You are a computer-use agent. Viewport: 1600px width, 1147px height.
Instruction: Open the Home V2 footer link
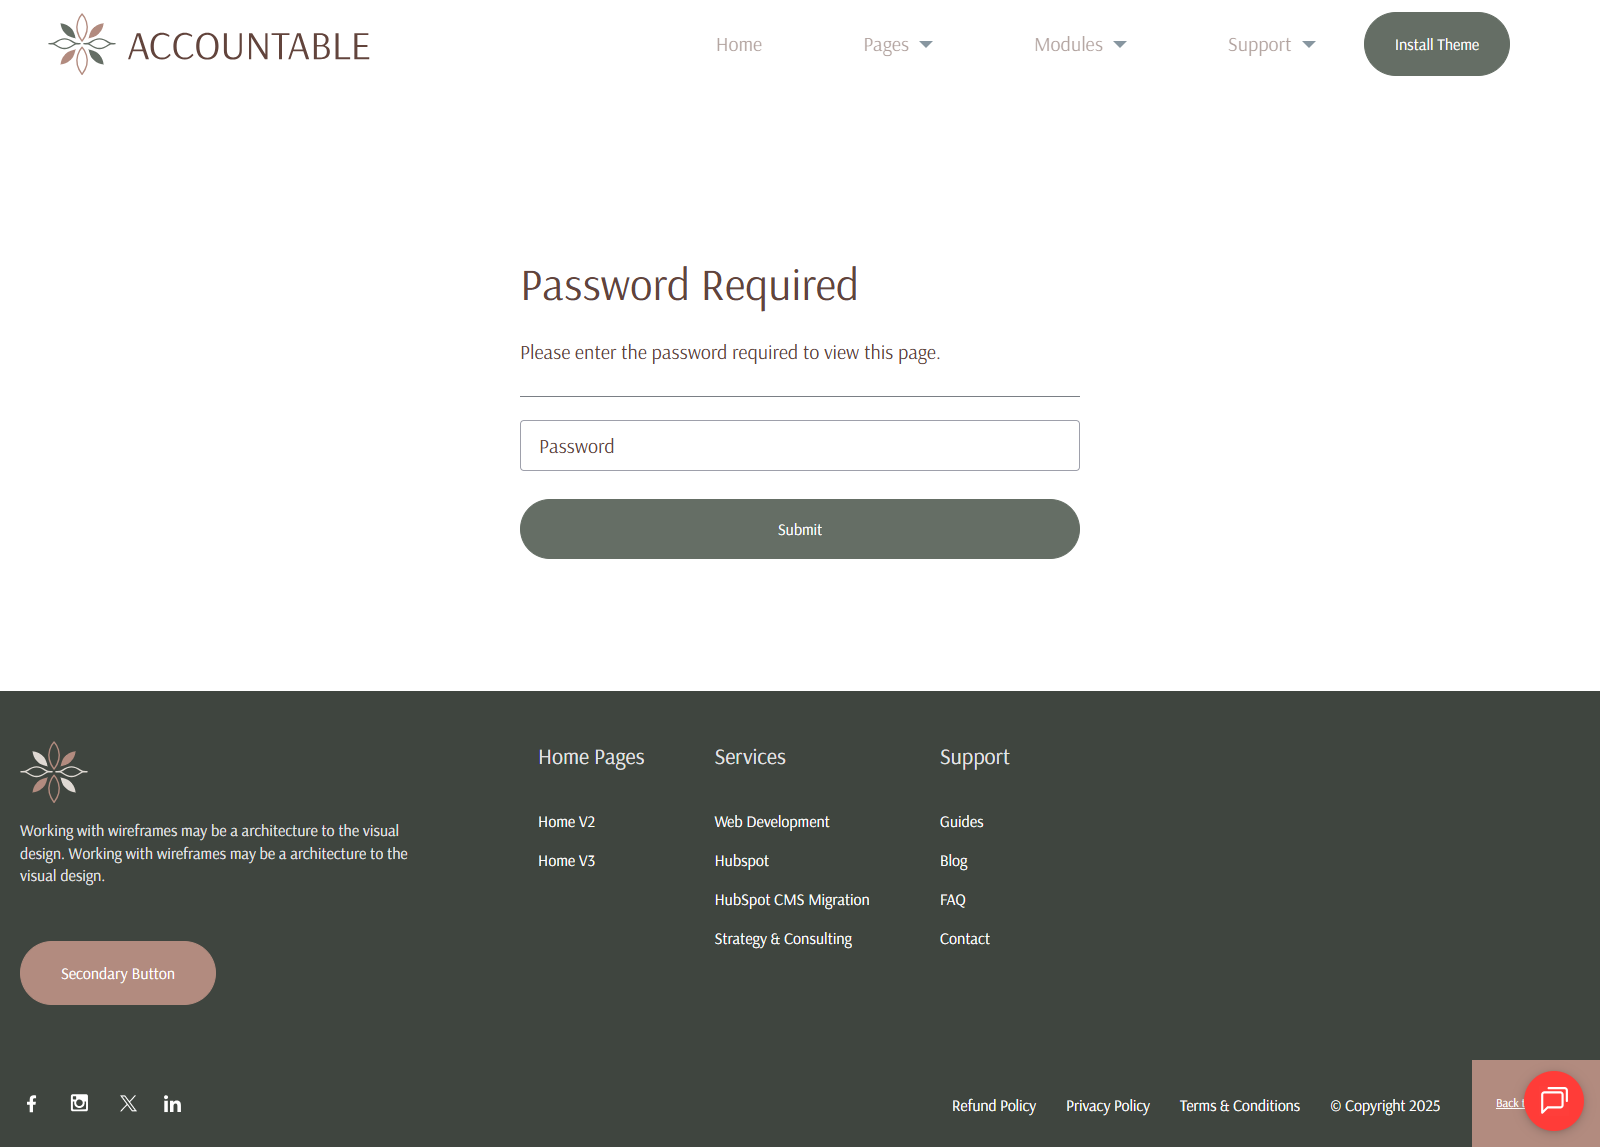pyautogui.click(x=566, y=822)
